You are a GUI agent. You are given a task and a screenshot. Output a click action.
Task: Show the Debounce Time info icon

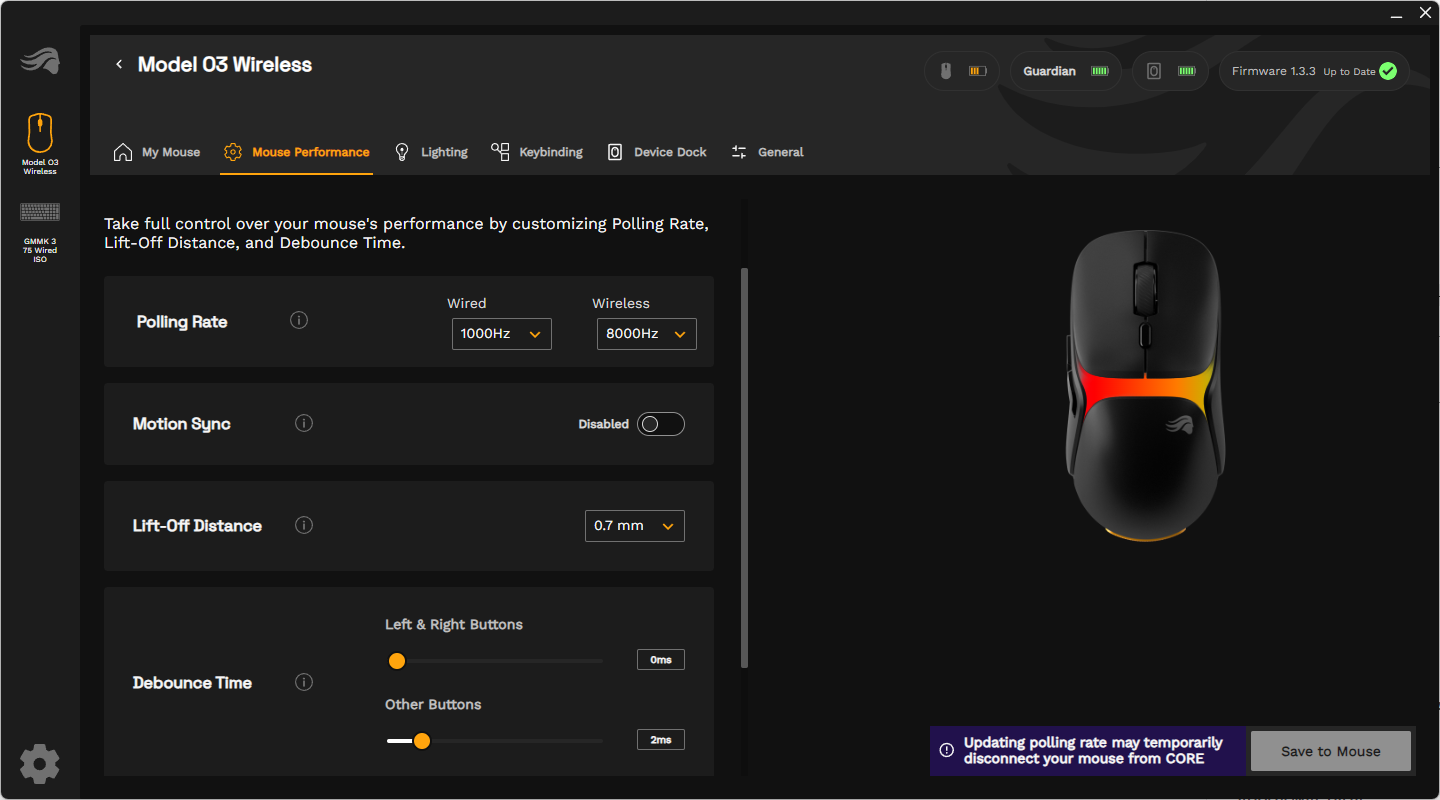(304, 682)
